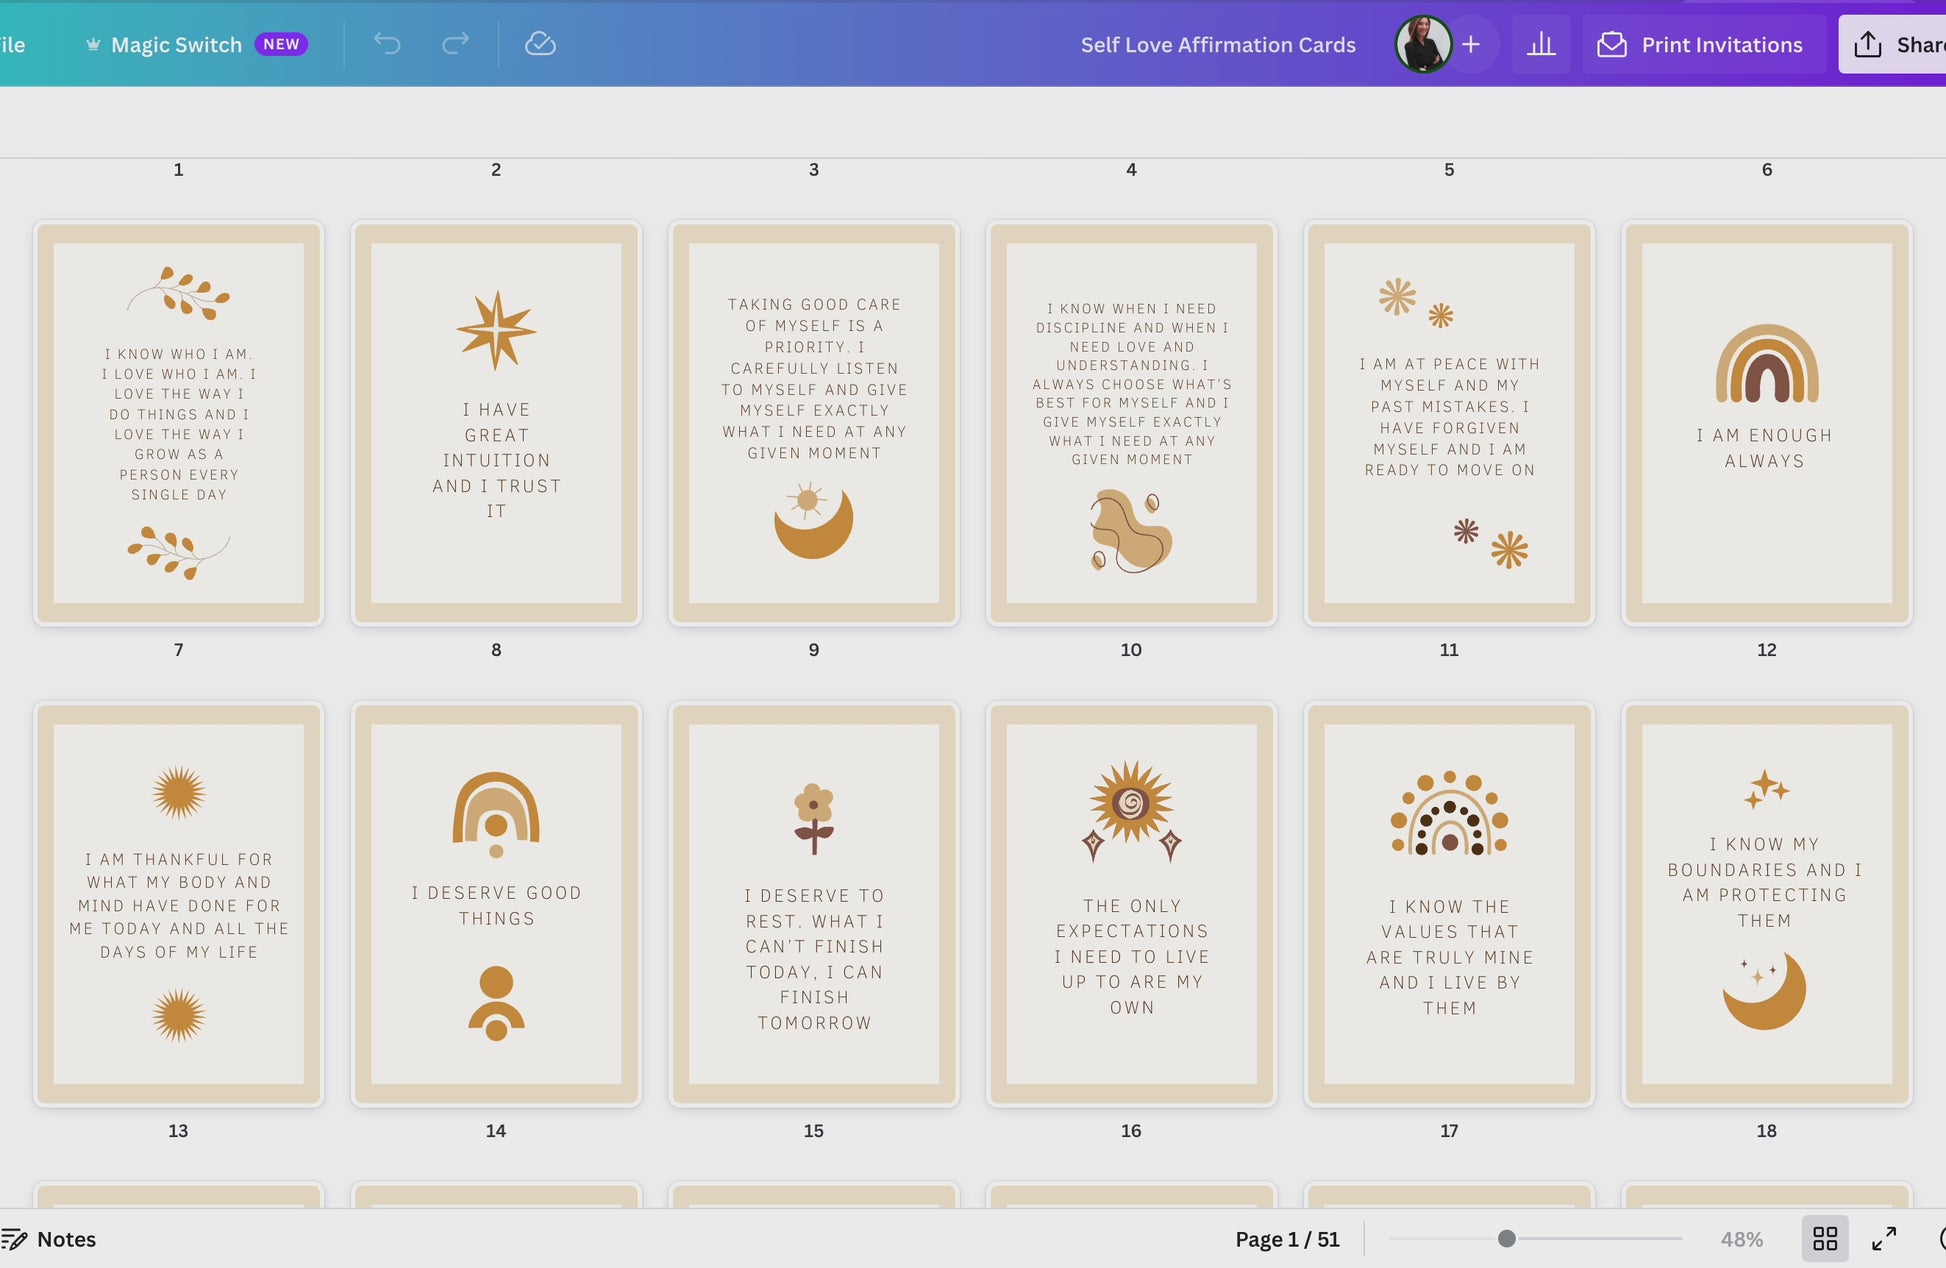Image resolution: width=1946 pixels, height=1268 pixels.
Task: Click the add collaborator plus icon
Action: [1471, 43]
